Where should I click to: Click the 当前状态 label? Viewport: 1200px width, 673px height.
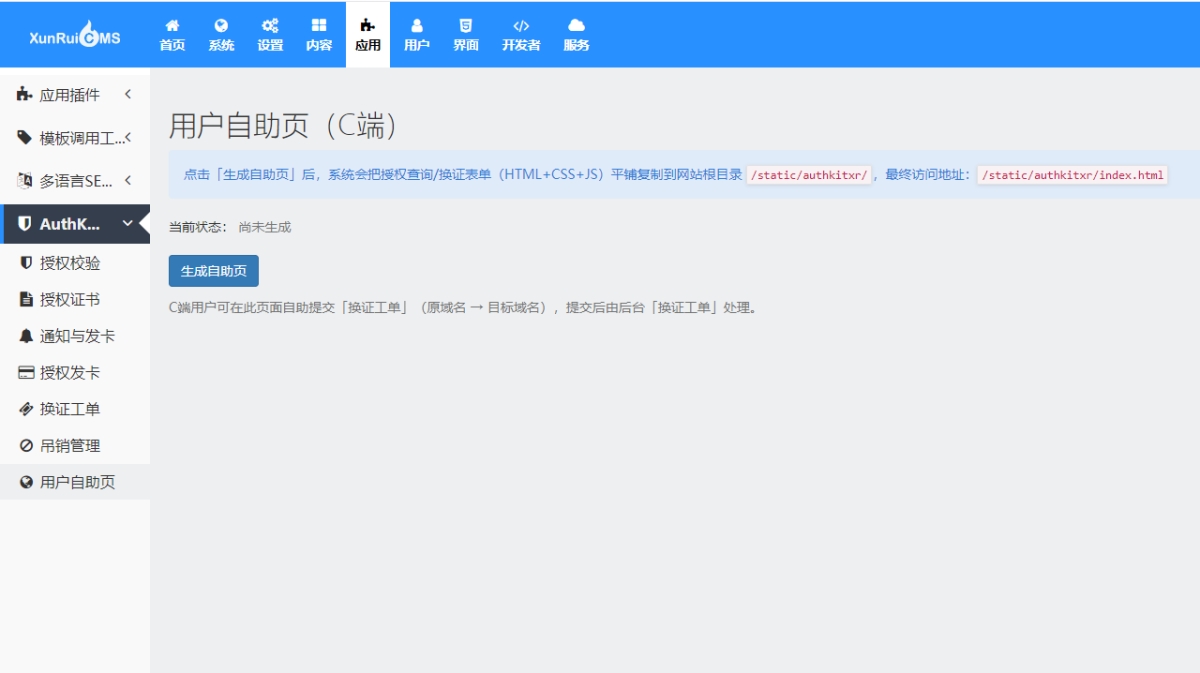198,228
